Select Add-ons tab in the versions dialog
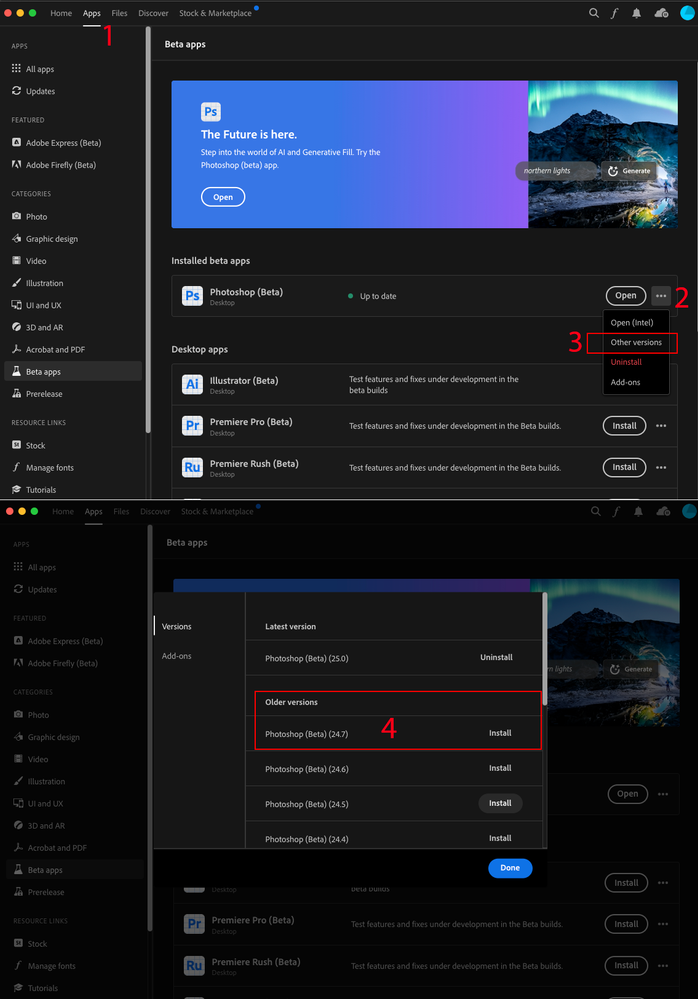Screen dimensions: 698x999 point(176,656)
